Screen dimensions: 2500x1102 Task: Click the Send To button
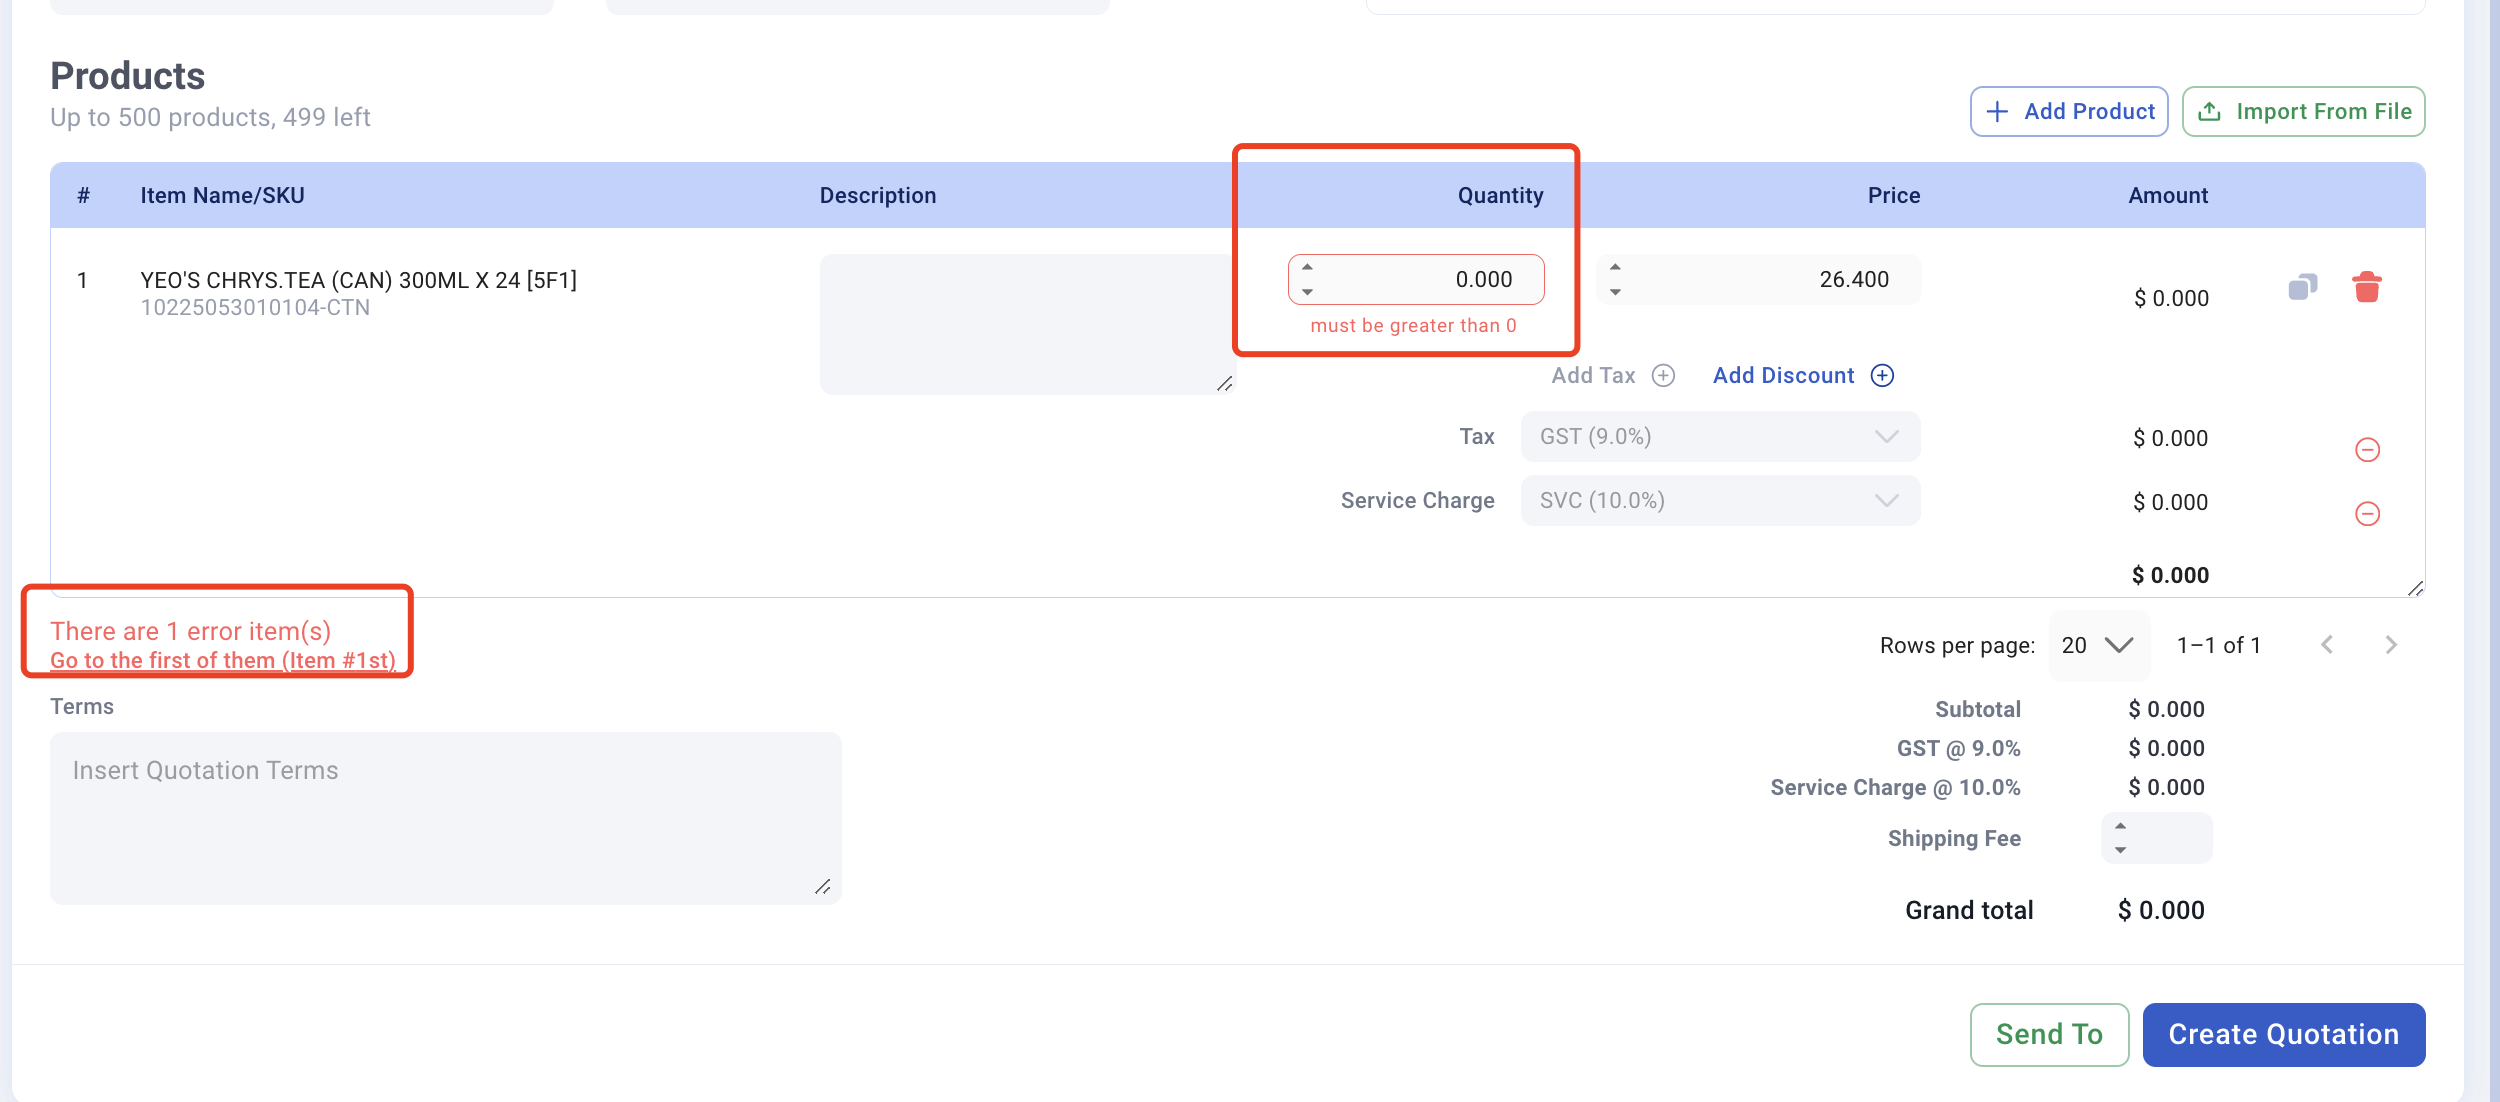click(x=2048, y=1035)
